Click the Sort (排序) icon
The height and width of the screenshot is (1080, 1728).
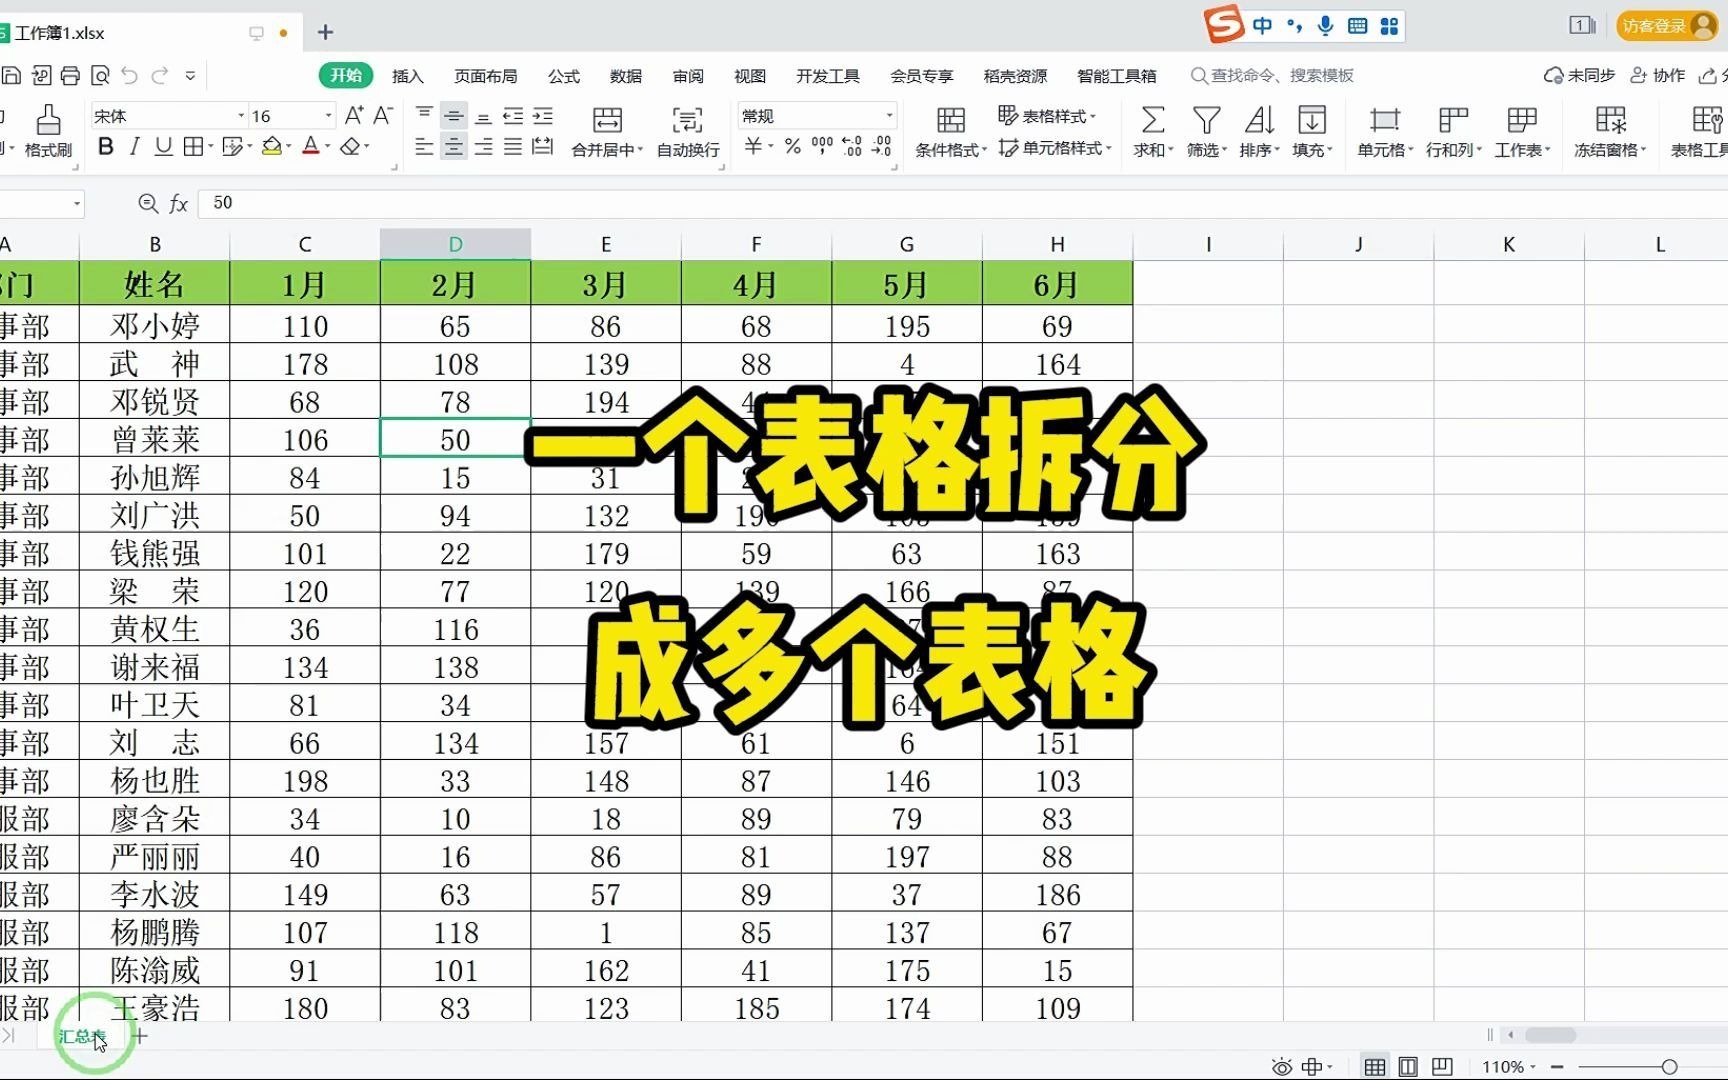[1259, 121]
